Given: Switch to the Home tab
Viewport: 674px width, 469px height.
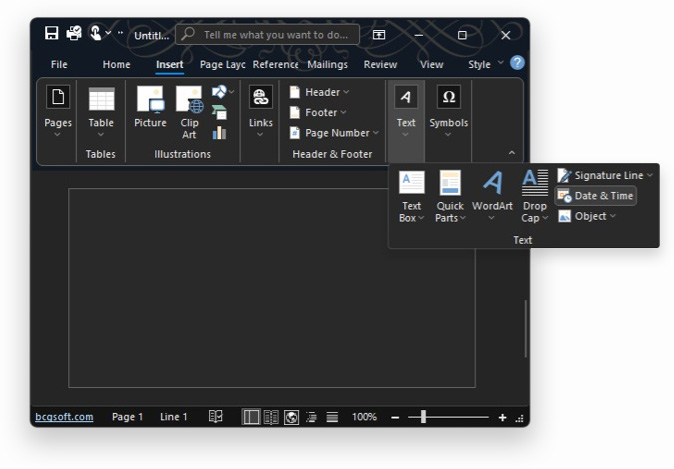Looking at the screenshot, I should (x=116, y=64).
